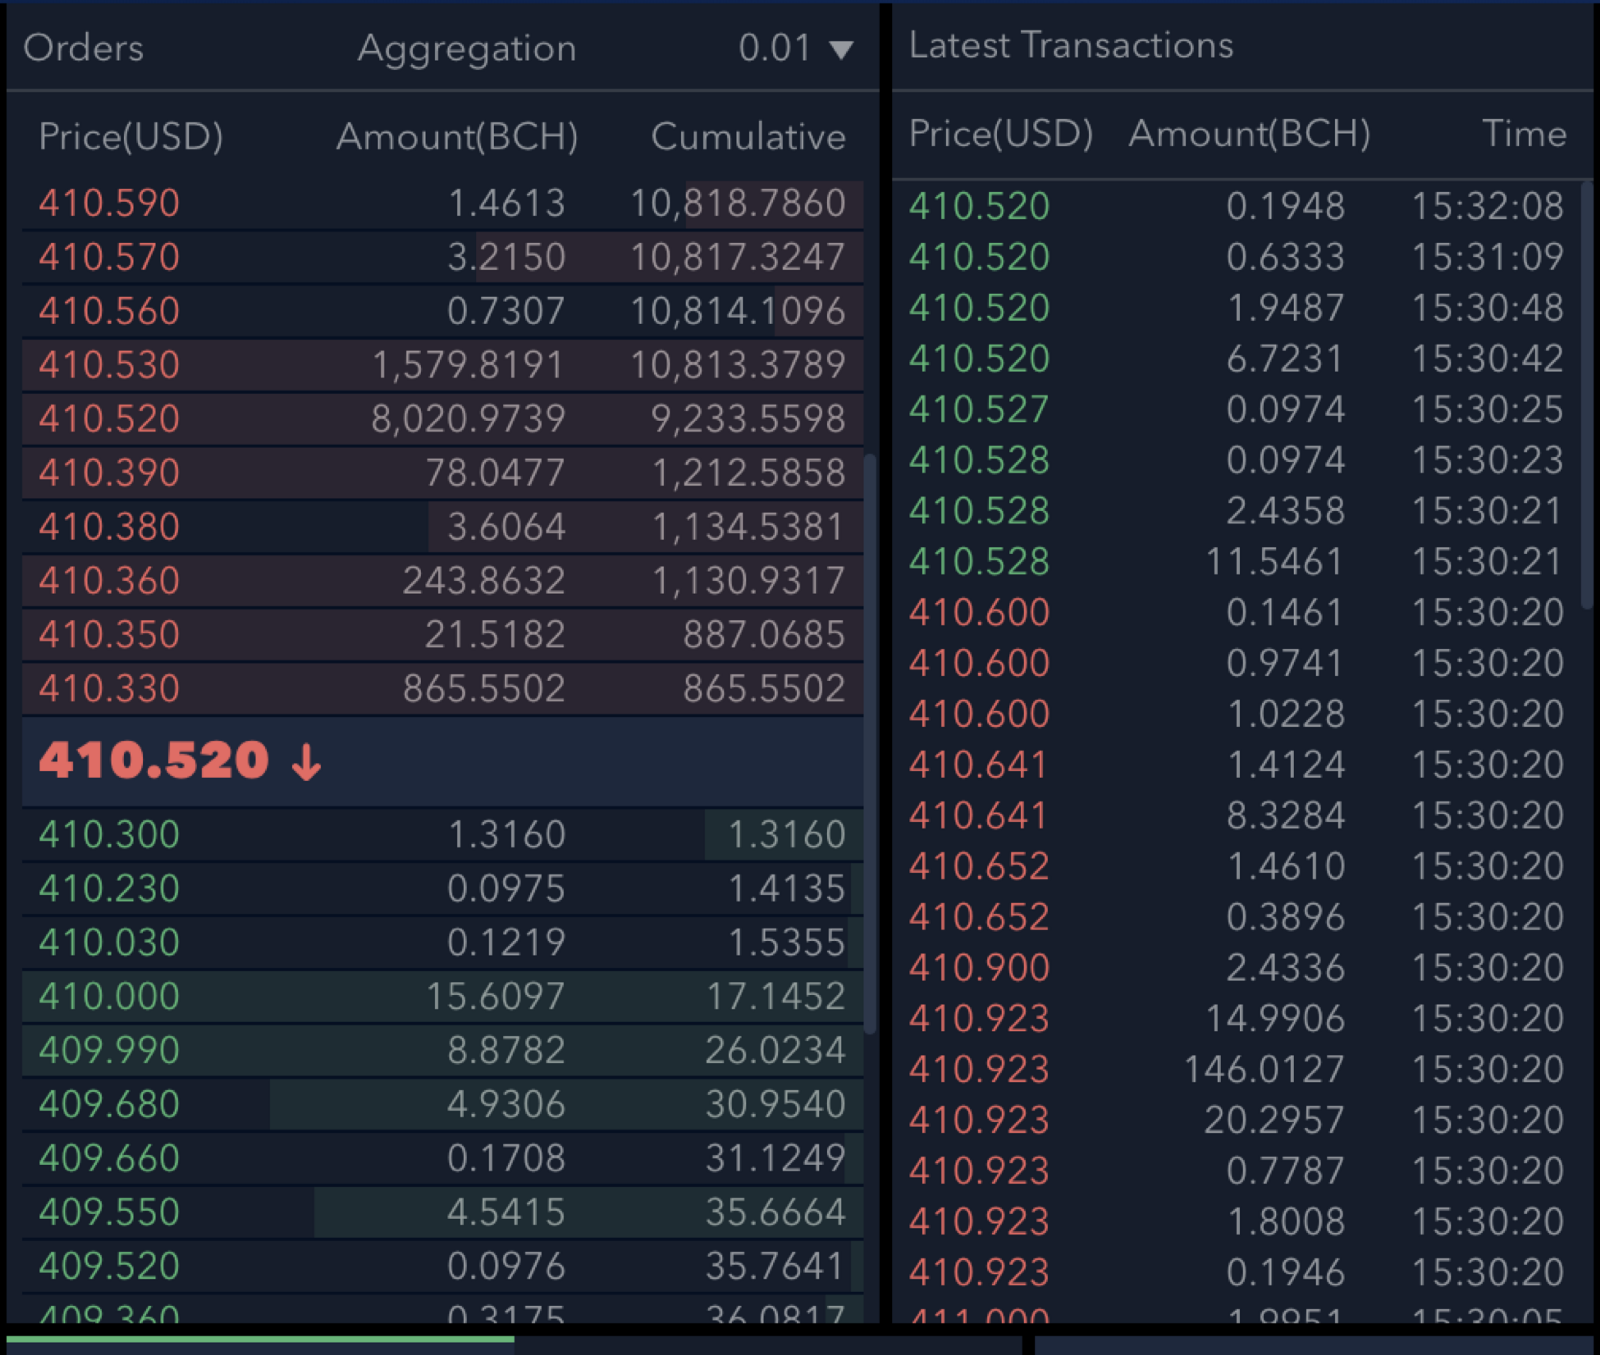The width and height of the screenshot is (1600, 1355).
Task: Select sell order at price 410.560
Action: [x=442, y=311]
